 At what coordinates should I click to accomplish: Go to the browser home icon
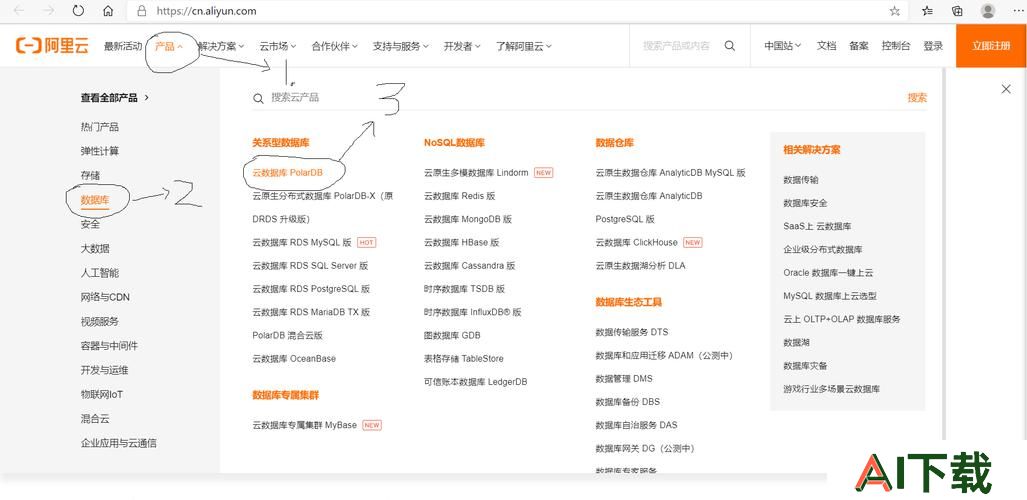[x=108, y=10]
